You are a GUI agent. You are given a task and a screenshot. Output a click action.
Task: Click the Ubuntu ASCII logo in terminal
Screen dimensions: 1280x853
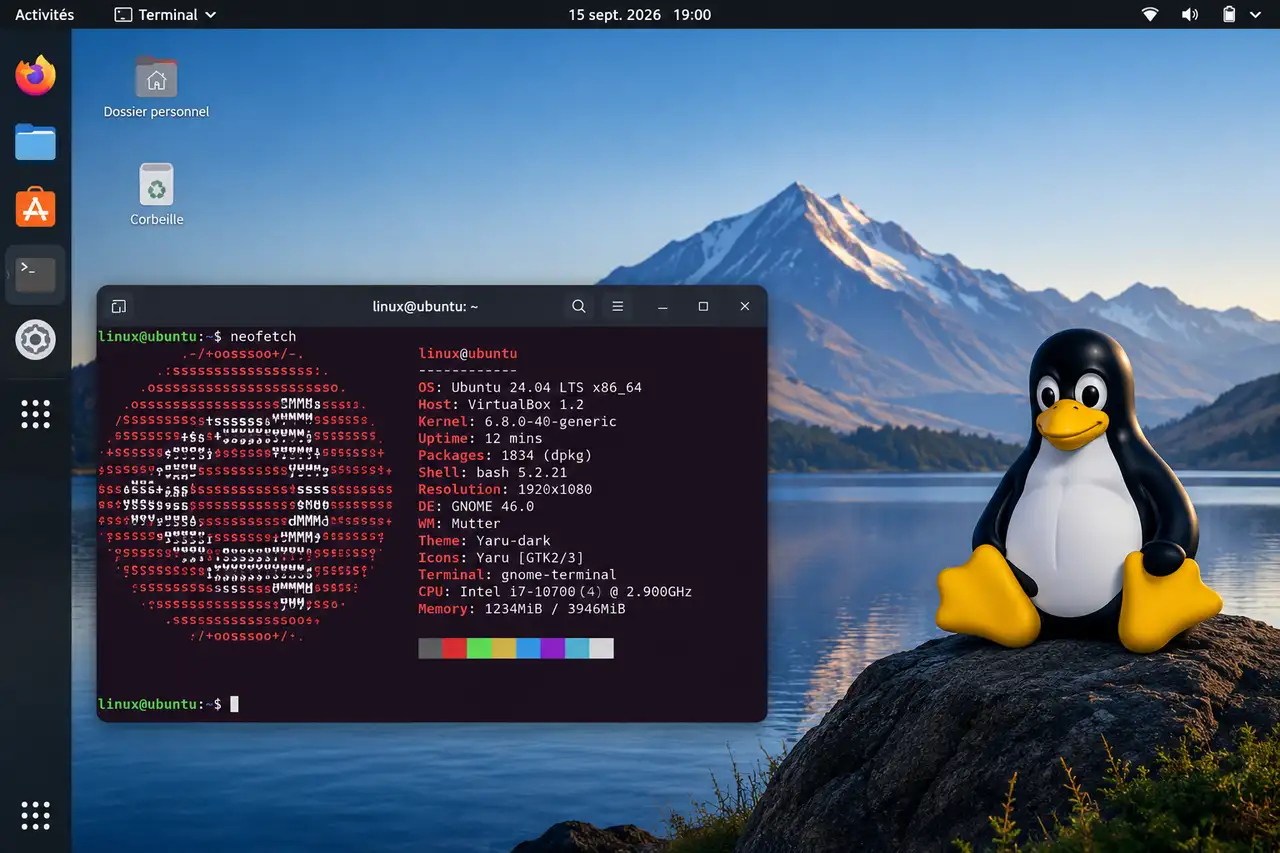point(245,495)
